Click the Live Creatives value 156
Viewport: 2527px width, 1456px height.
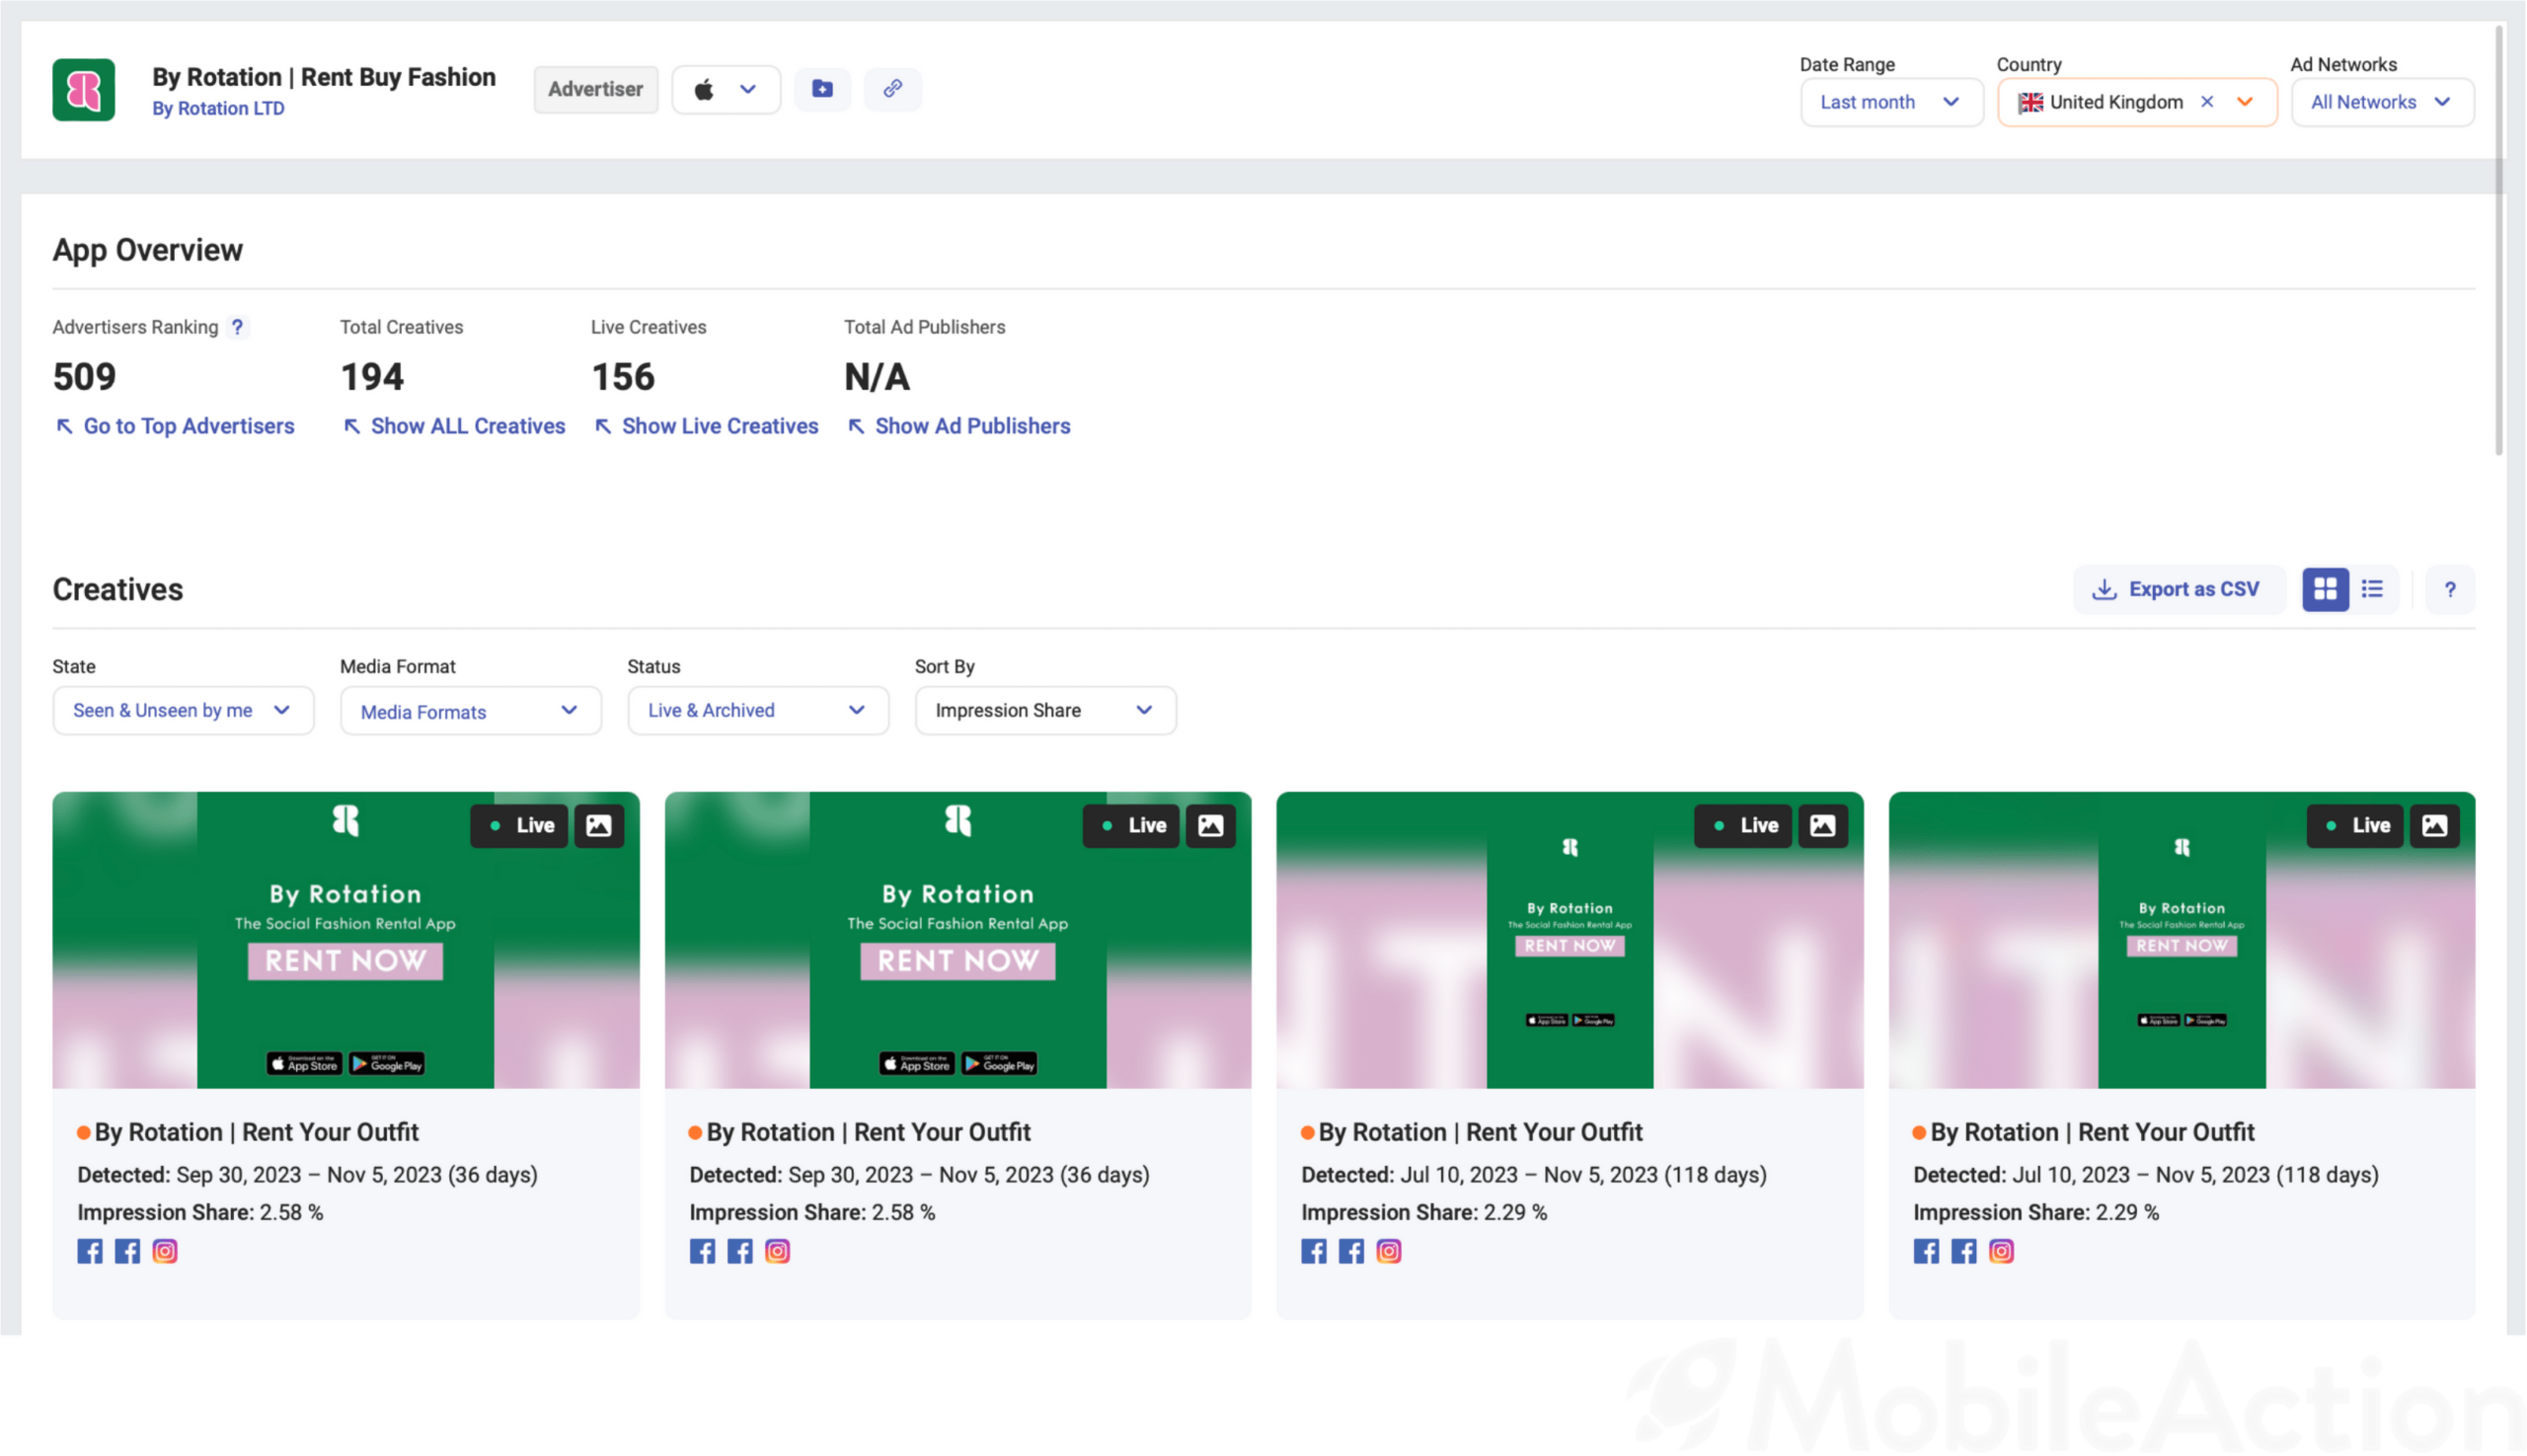click(x=623, y=377)
